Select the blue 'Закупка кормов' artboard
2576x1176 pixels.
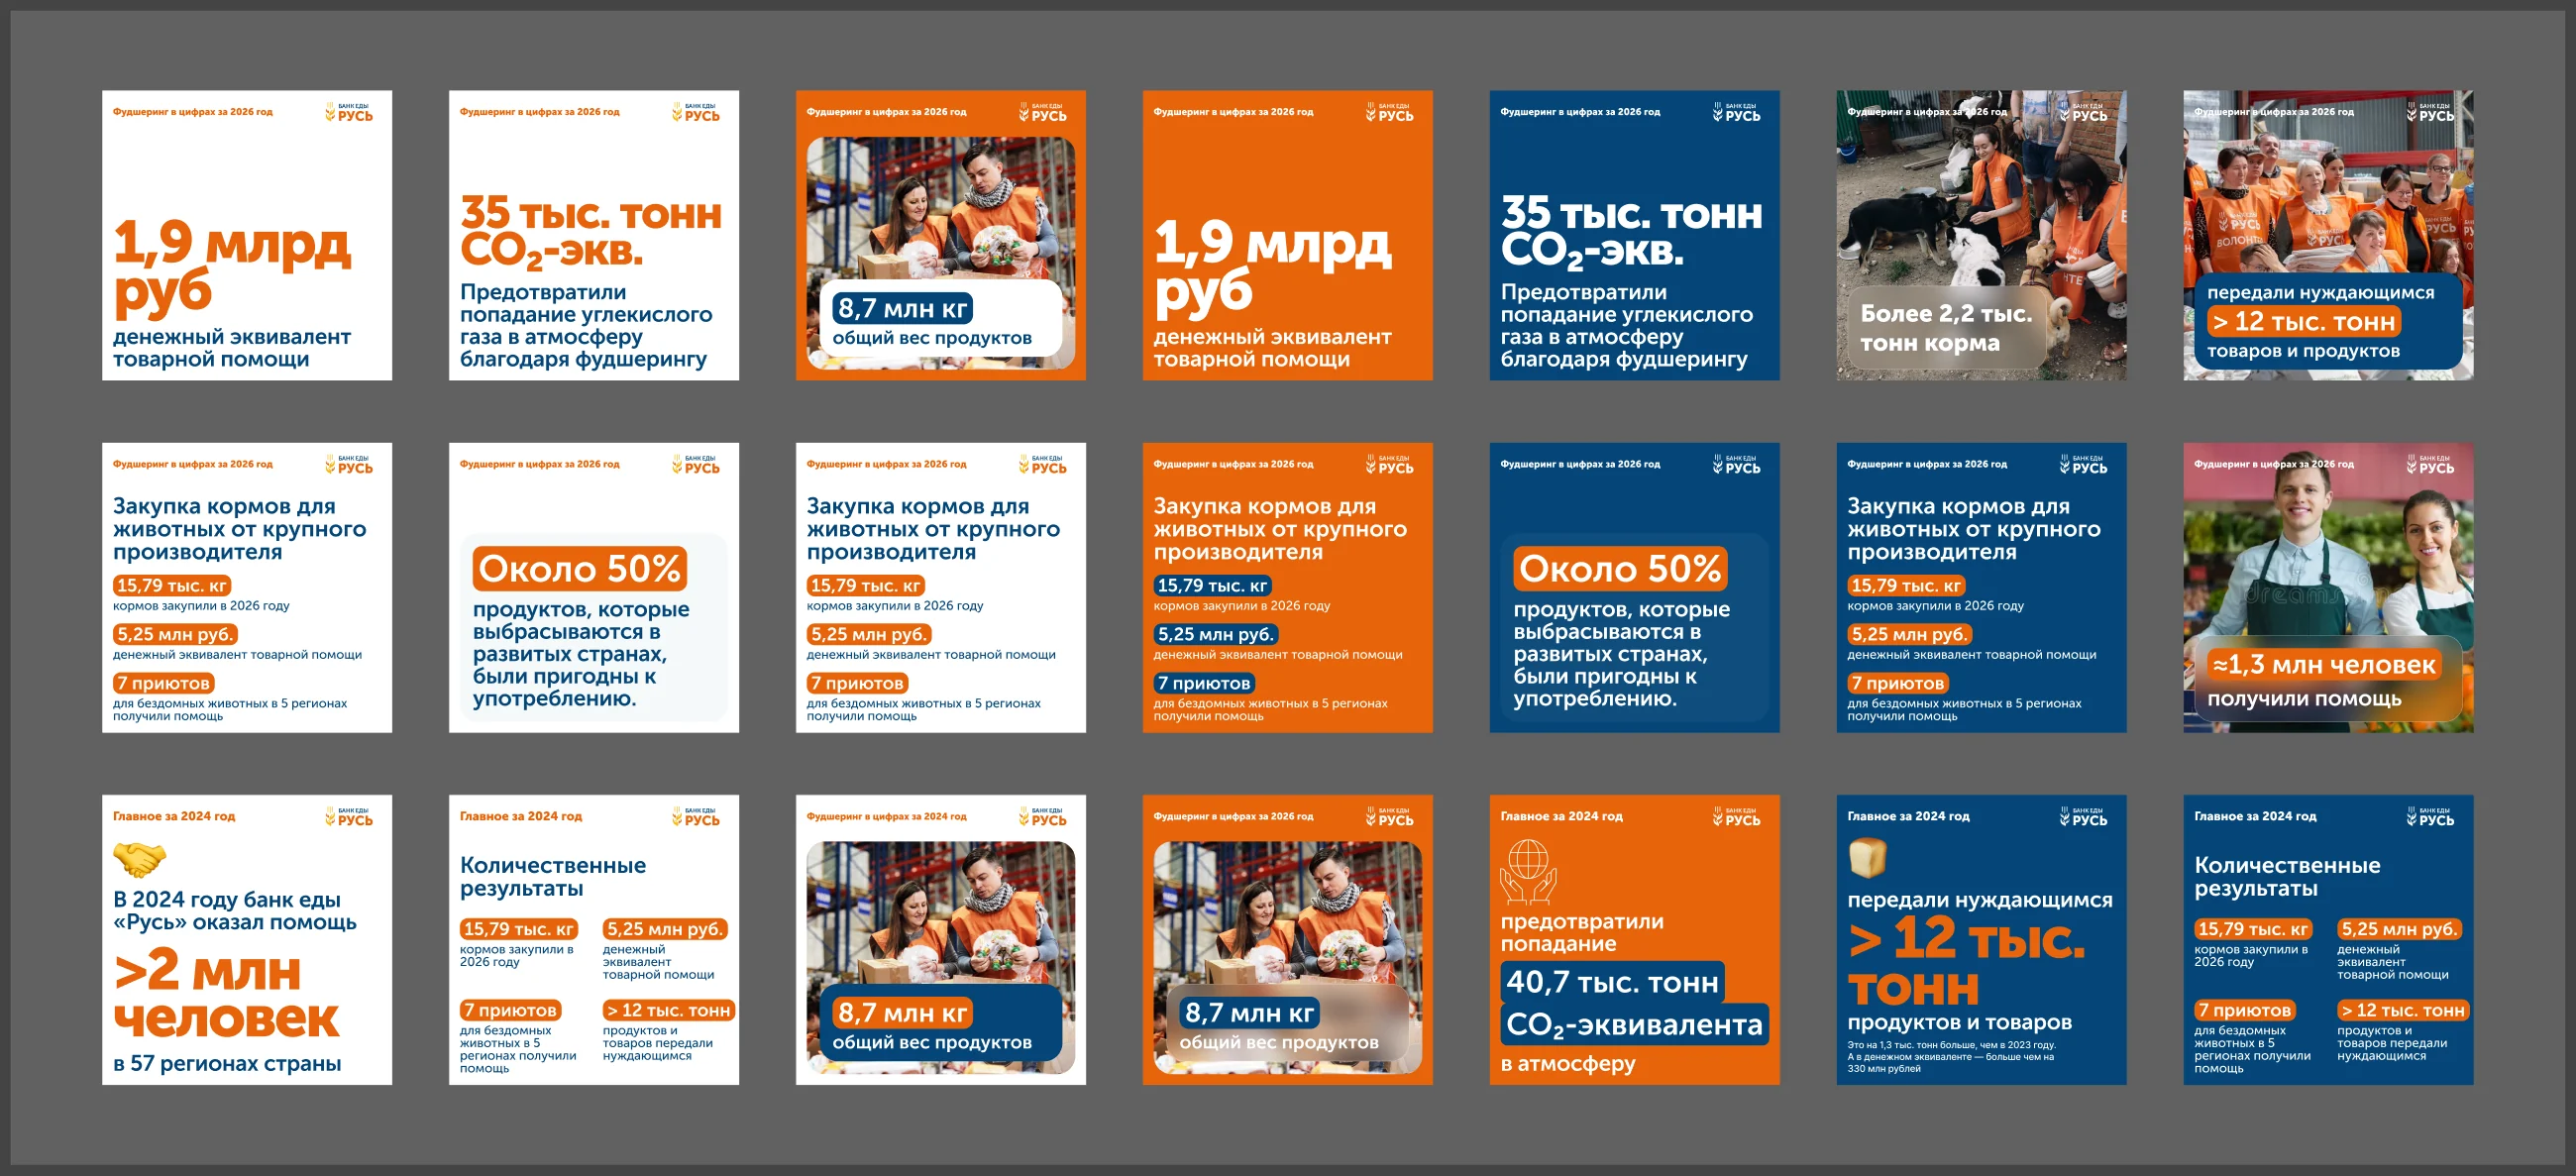(1982, 588)
